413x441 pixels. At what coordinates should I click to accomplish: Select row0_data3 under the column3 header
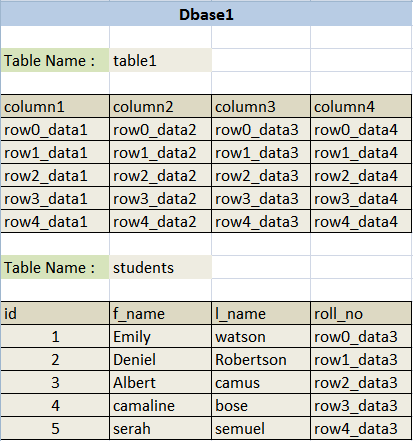pos(261,129)
